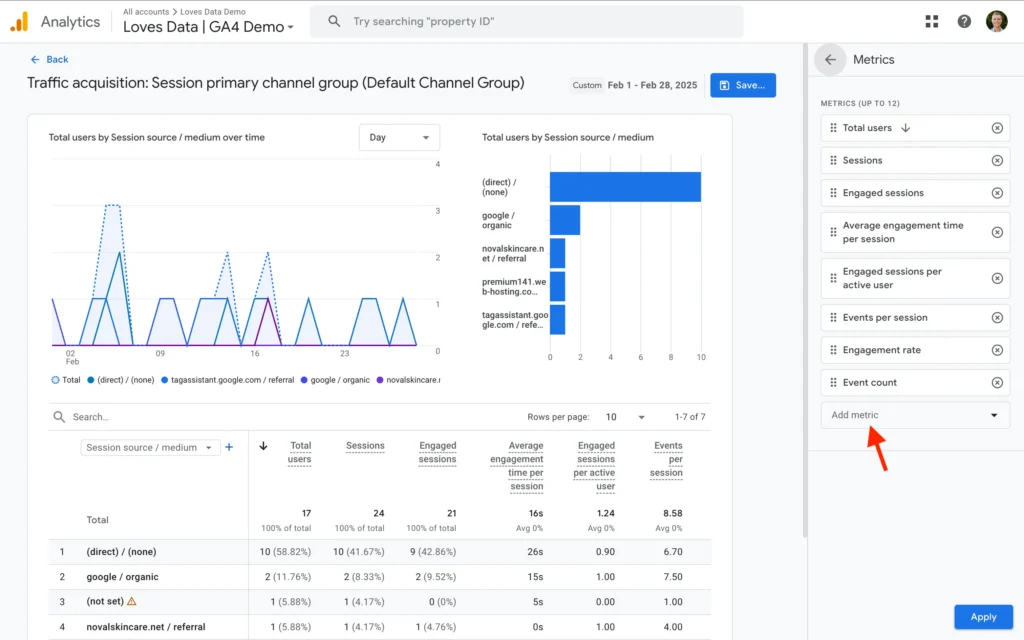The image size is (1024, 640).
Task: Remove the Sessions metric
Action: pos(996,160)
